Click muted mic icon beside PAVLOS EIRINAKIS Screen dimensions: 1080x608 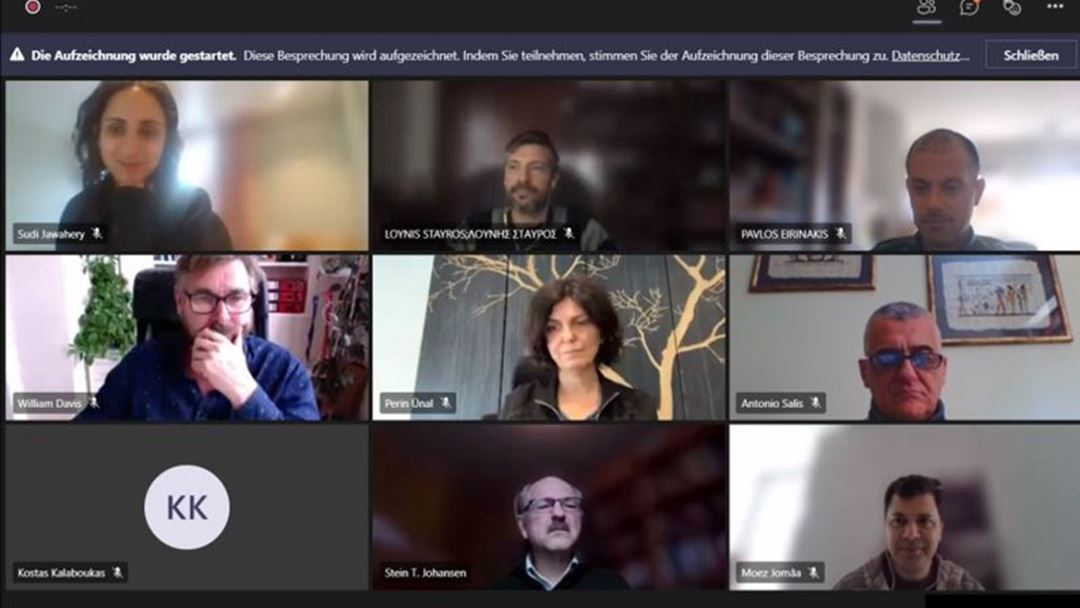tap(840, 233)
